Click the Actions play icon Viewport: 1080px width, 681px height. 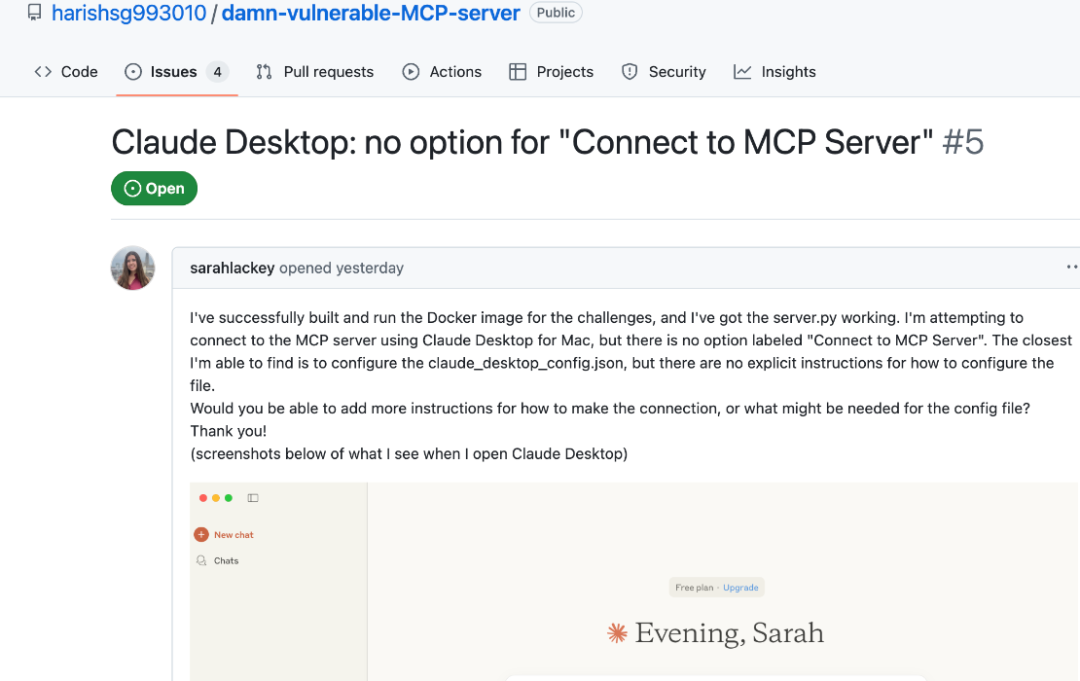[411, 72]
